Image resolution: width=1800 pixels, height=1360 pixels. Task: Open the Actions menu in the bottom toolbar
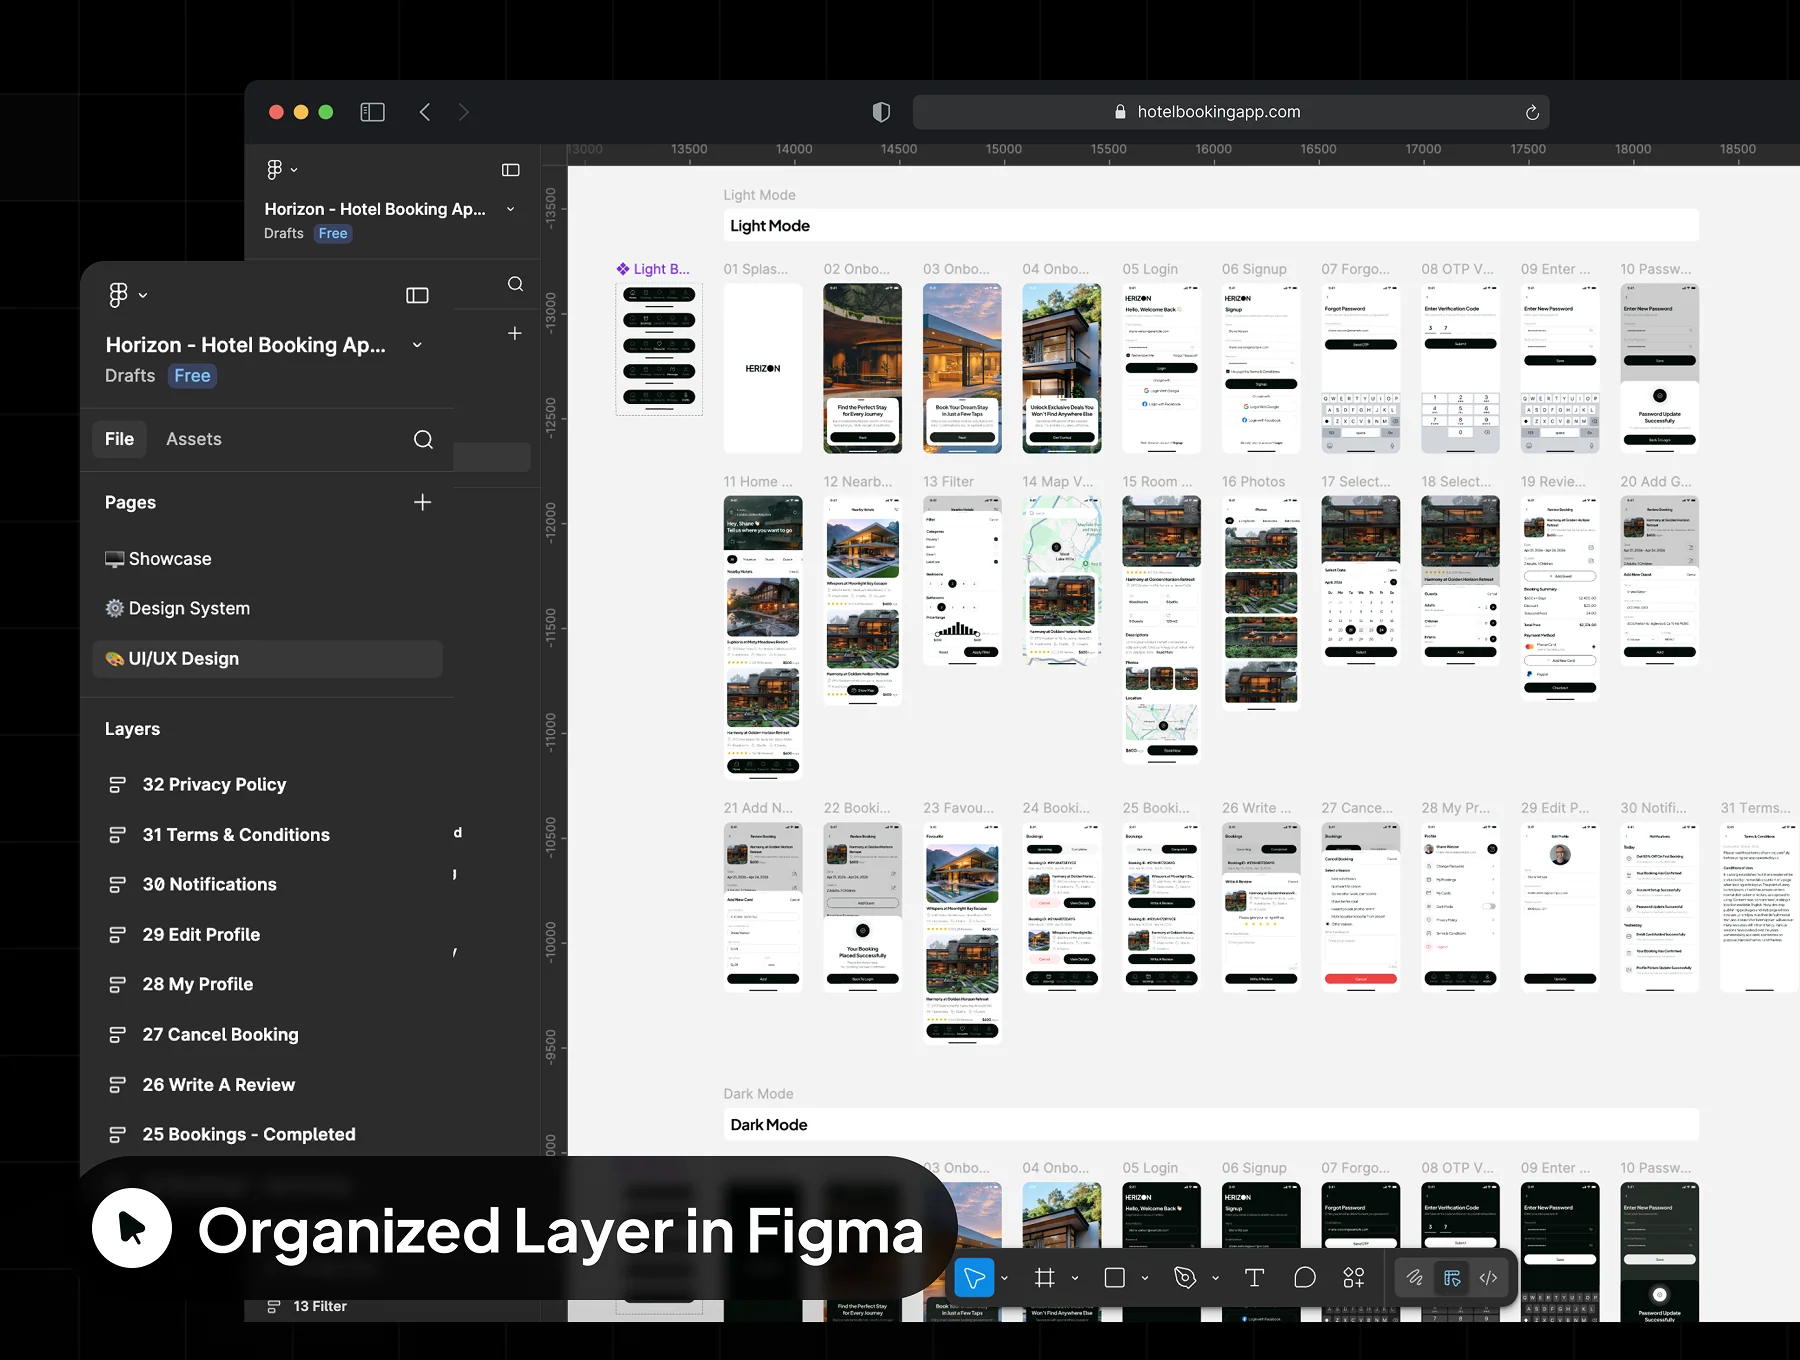click(1354, 1277)
